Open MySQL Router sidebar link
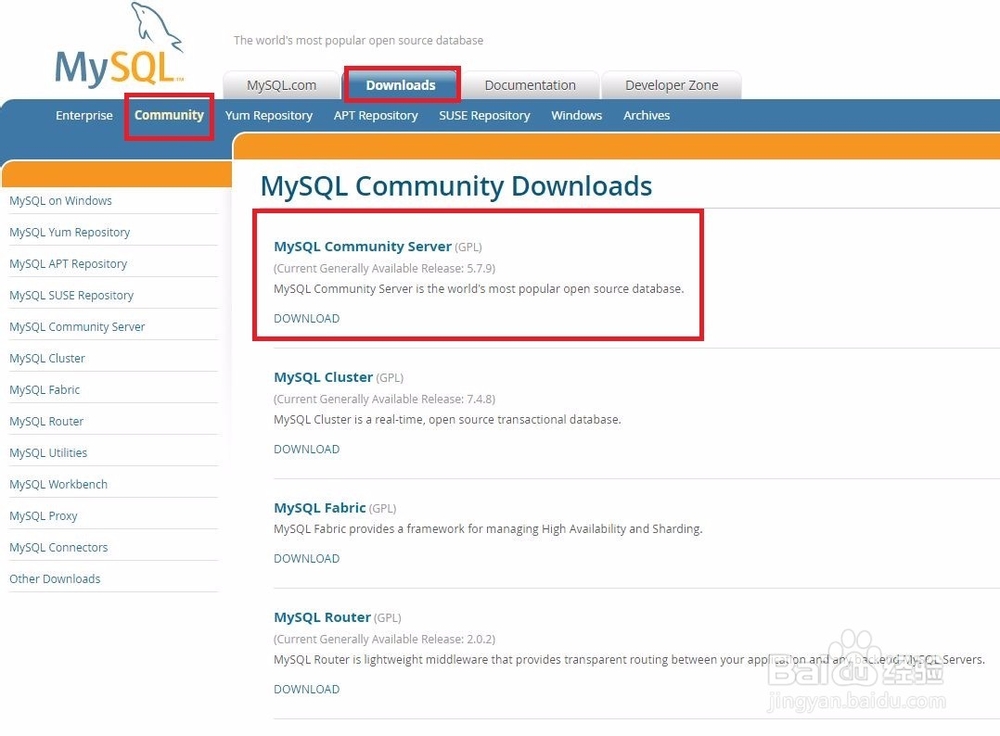The image size is (1000, 736). click(47, 422)
